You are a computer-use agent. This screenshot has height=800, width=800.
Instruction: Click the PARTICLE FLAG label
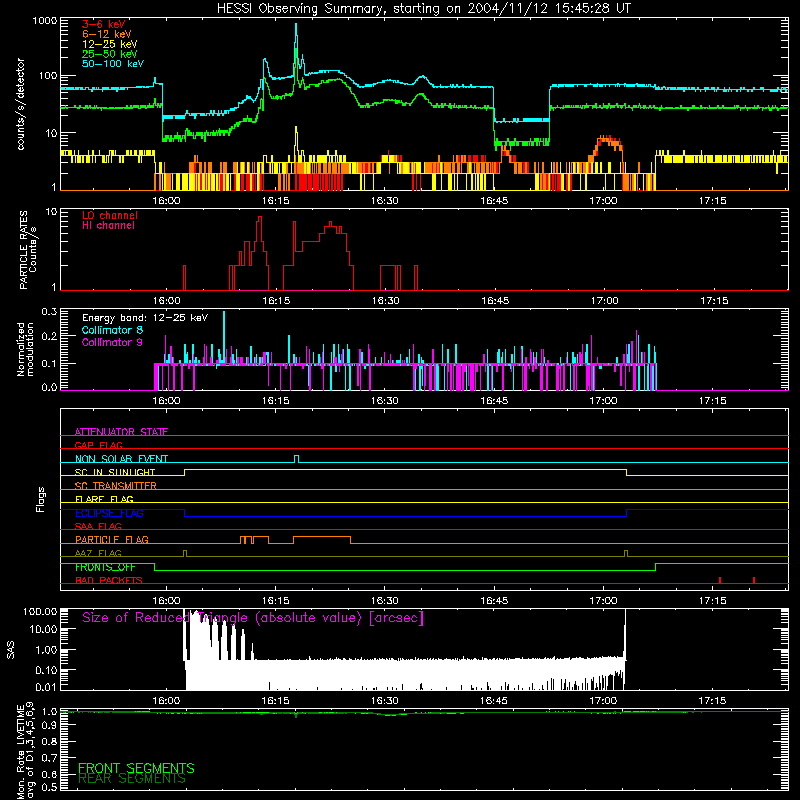tap(112, 539)
